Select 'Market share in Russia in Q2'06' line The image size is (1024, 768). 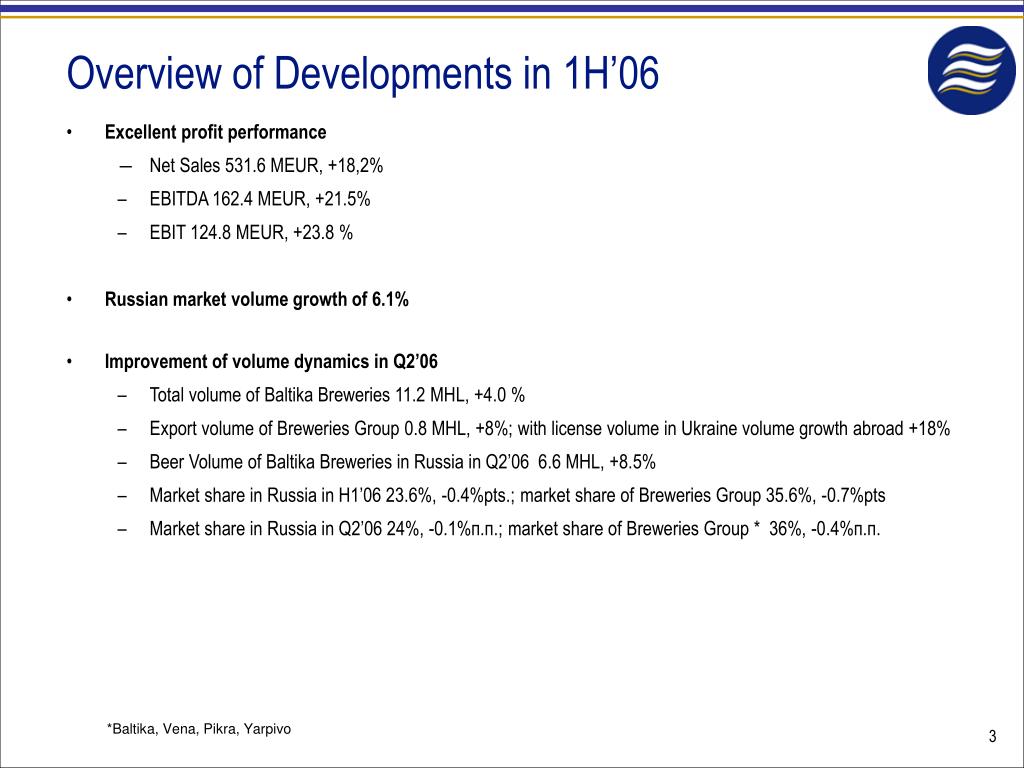click(x=515, y=529)
